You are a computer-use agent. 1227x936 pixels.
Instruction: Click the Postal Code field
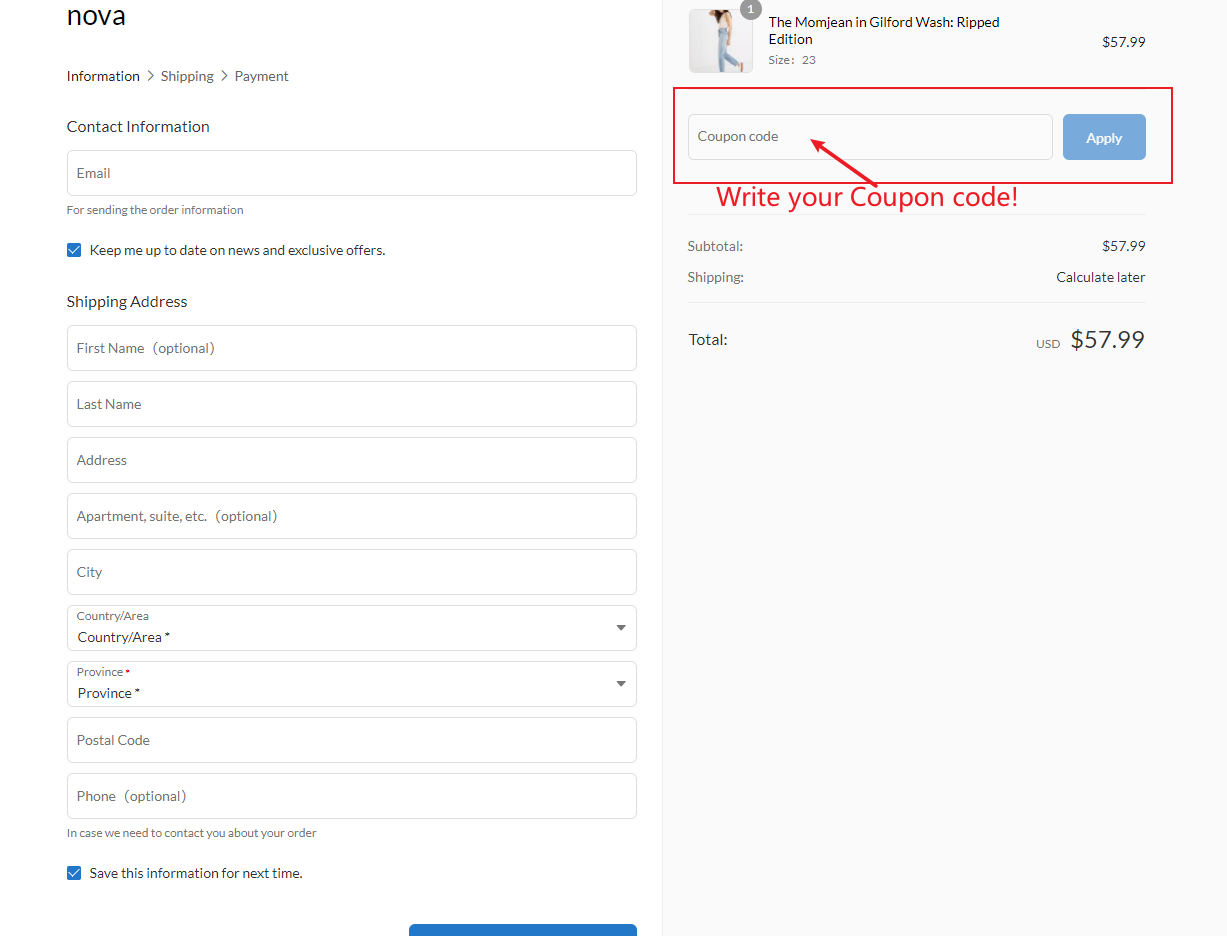coord(352,740)
